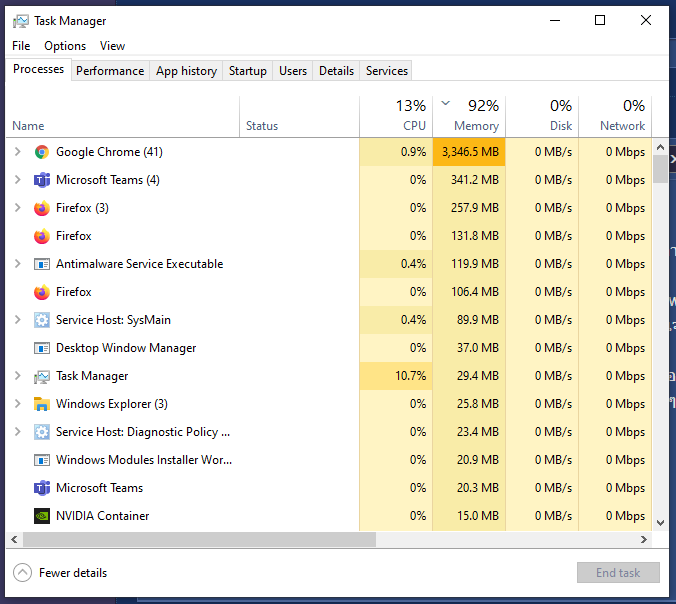Select the Processes tab

coord(38,69)
